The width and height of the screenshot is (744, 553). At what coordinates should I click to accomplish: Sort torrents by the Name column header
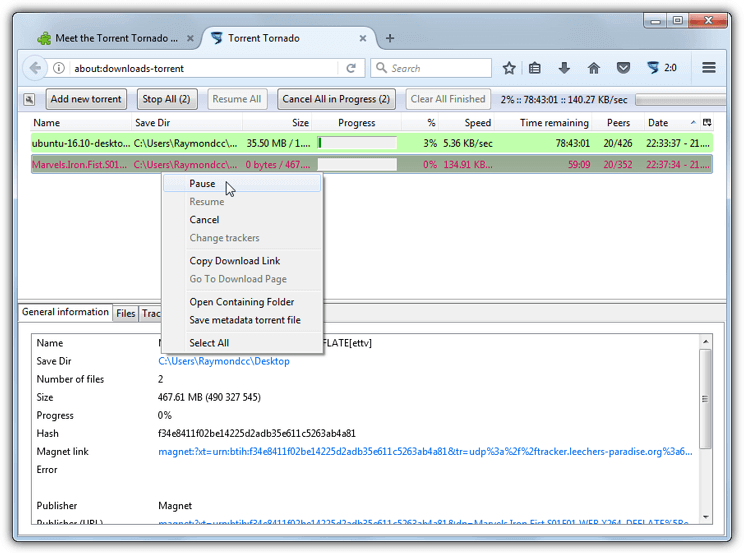pyautogui.click(x=47, y=123)
